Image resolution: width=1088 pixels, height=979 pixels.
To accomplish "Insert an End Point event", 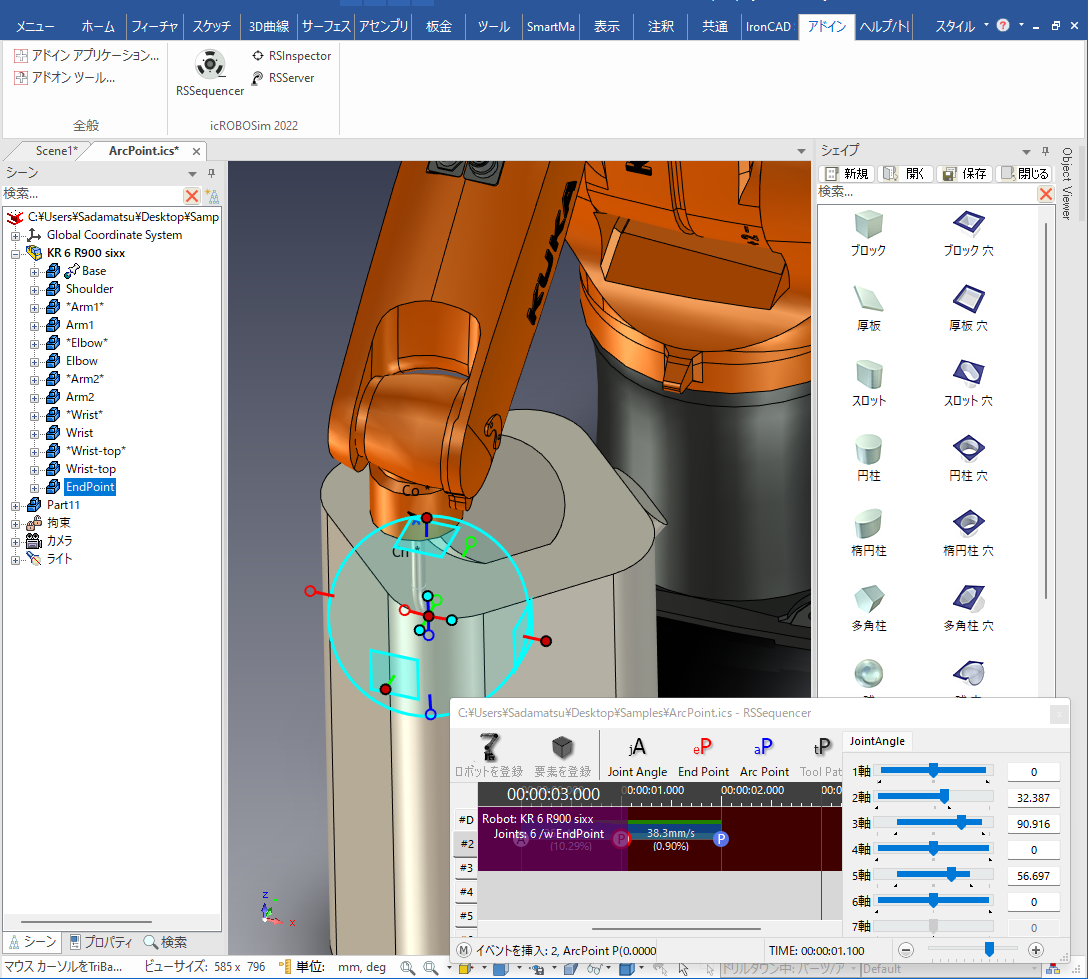I will (703, 754).
